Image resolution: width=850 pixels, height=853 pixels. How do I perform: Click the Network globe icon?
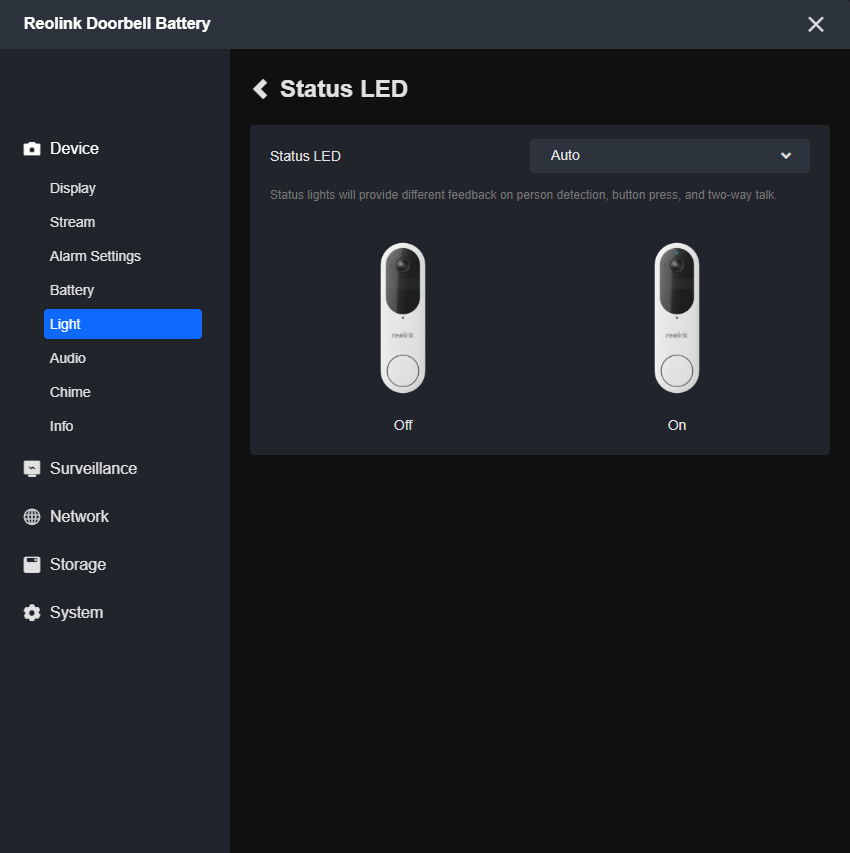32,516
